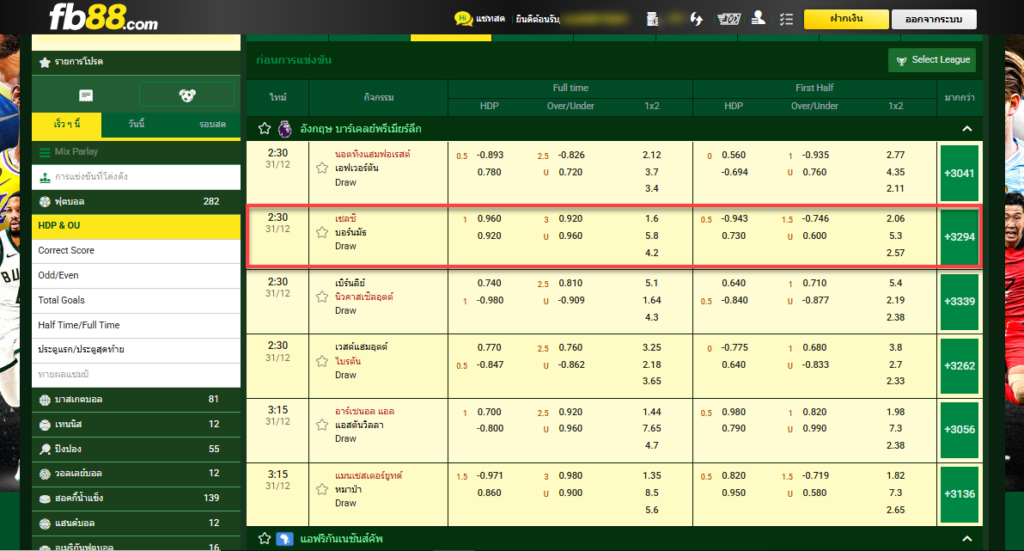Viewport: 1024px width, 551px height.
Task: Favorite the Chelsea vs Bournemouth match star
Action: pos(321,232)
